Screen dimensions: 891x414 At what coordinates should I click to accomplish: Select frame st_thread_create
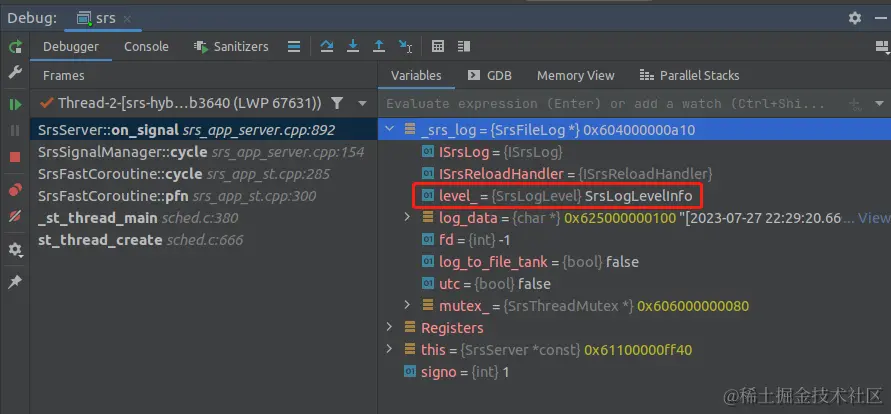(203, 240)
